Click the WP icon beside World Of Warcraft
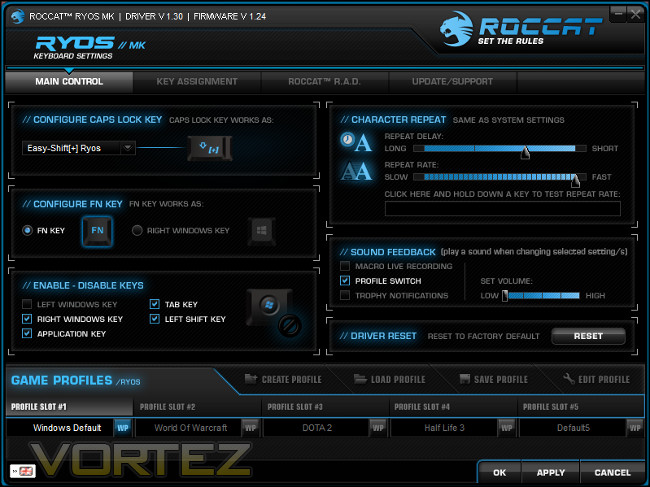This screenshot has height=487, width=650. point(250,428)
